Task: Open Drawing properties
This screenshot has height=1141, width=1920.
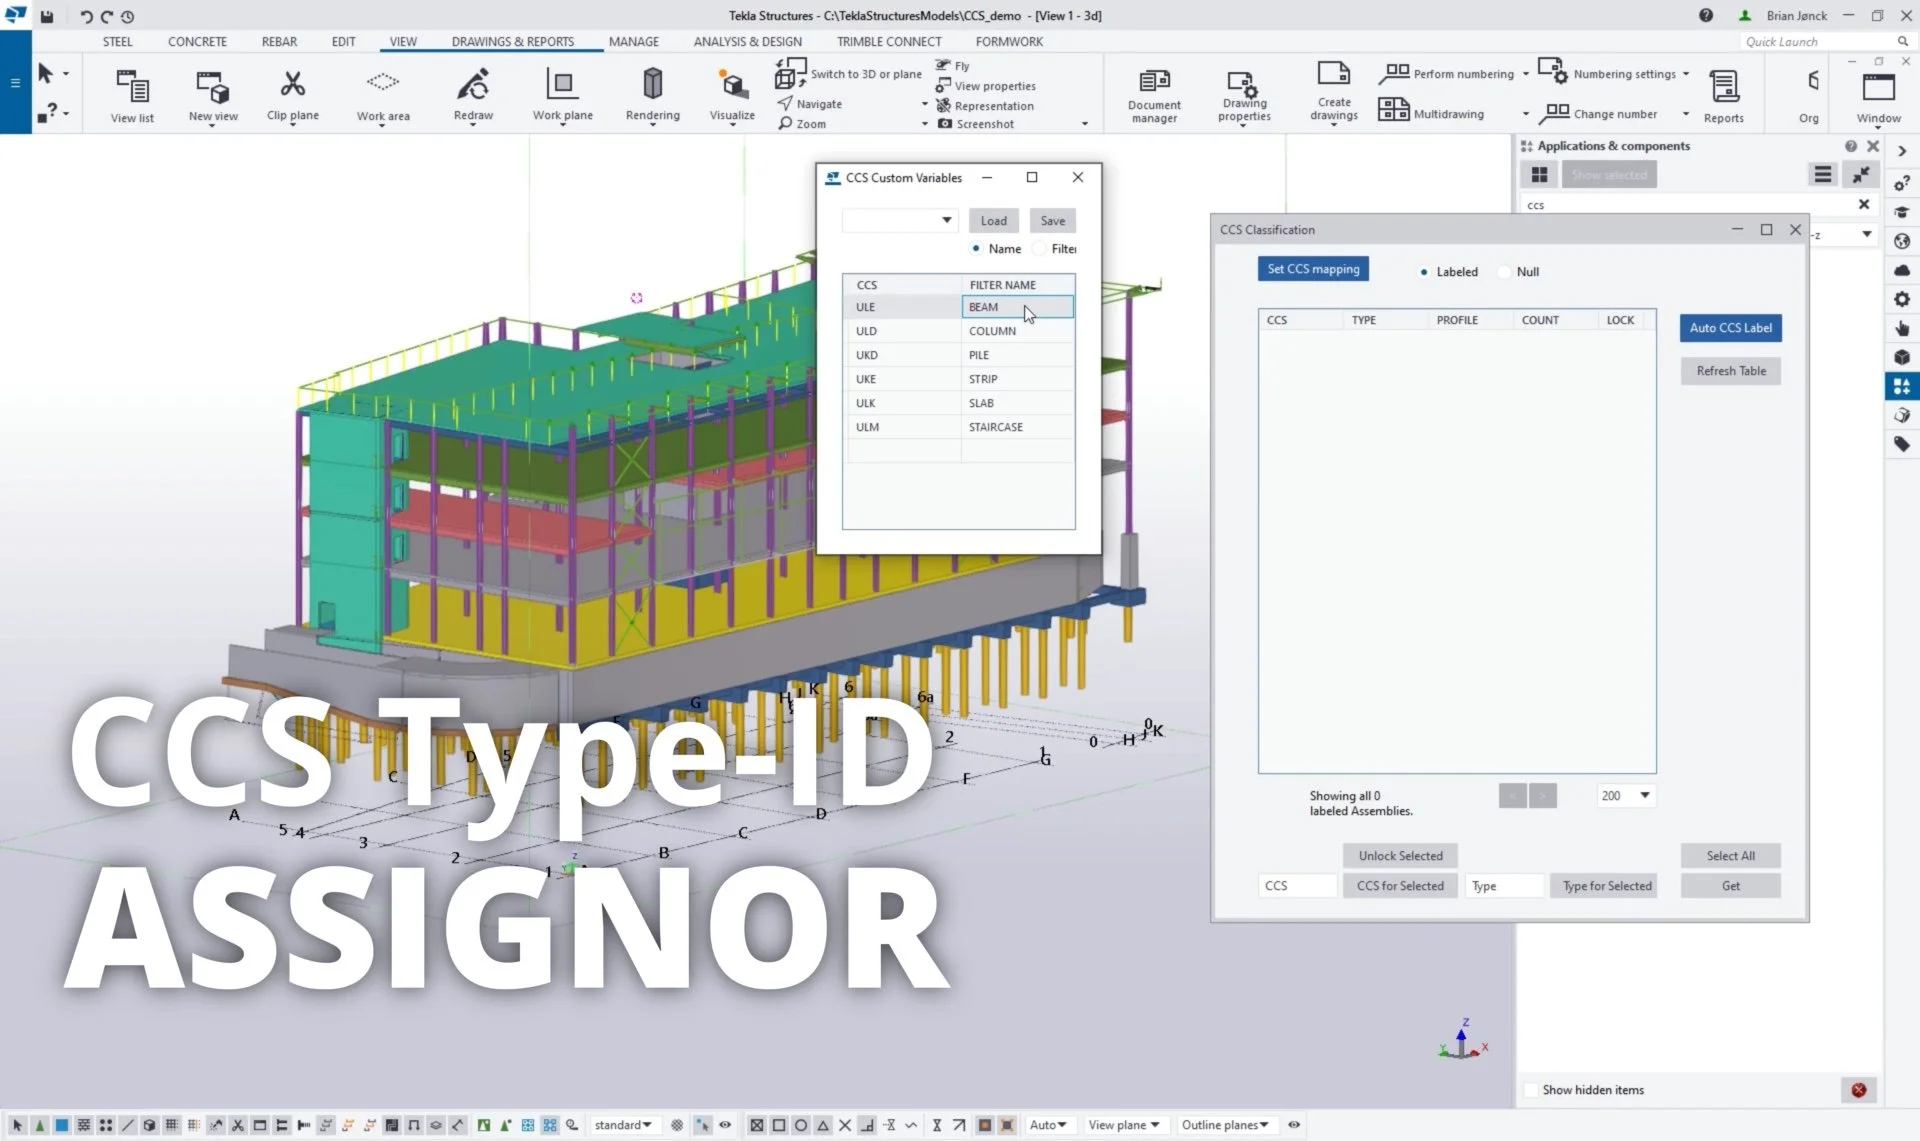Action: [1244, 97]
